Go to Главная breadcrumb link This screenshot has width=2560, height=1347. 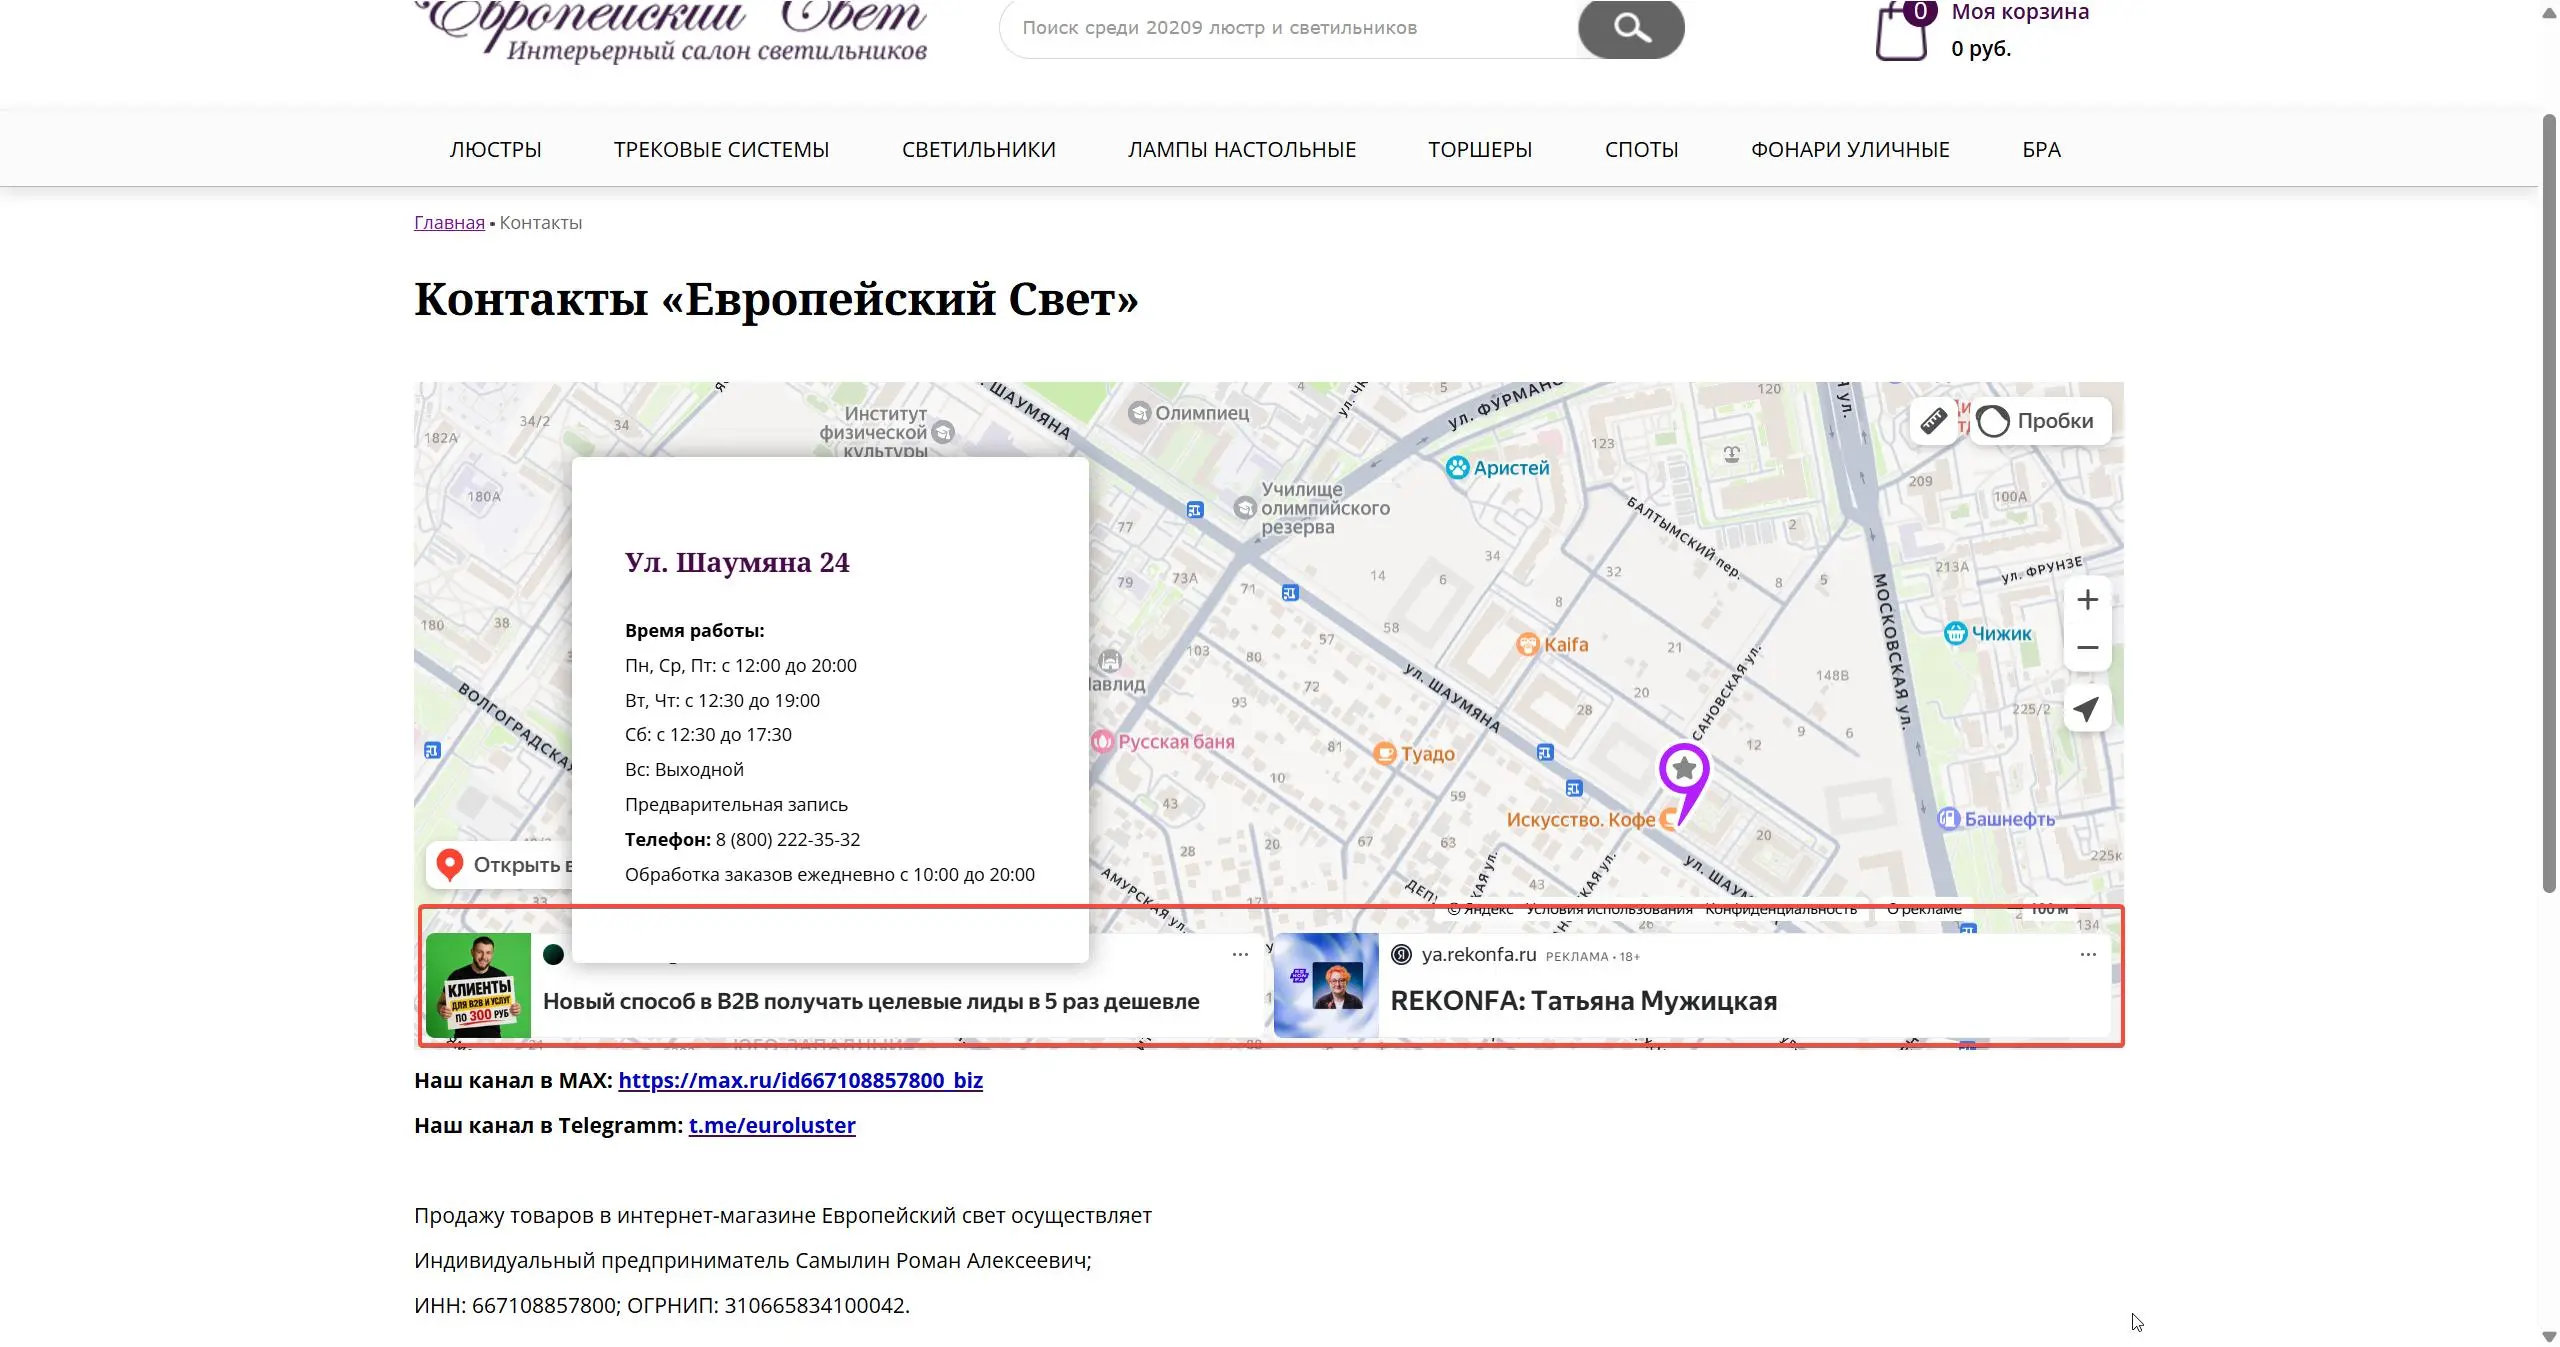coord(449,223)
